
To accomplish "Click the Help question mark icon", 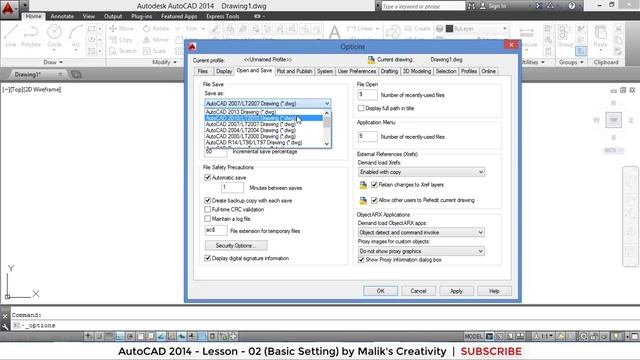I will (x=571, y=6).
